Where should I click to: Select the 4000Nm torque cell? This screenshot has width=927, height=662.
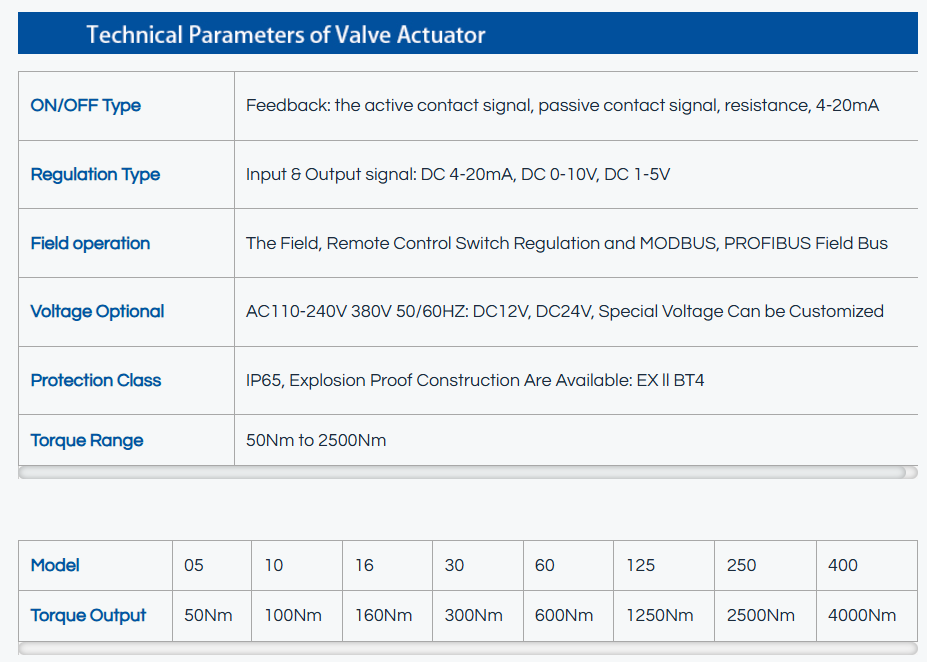pos(862,615)
